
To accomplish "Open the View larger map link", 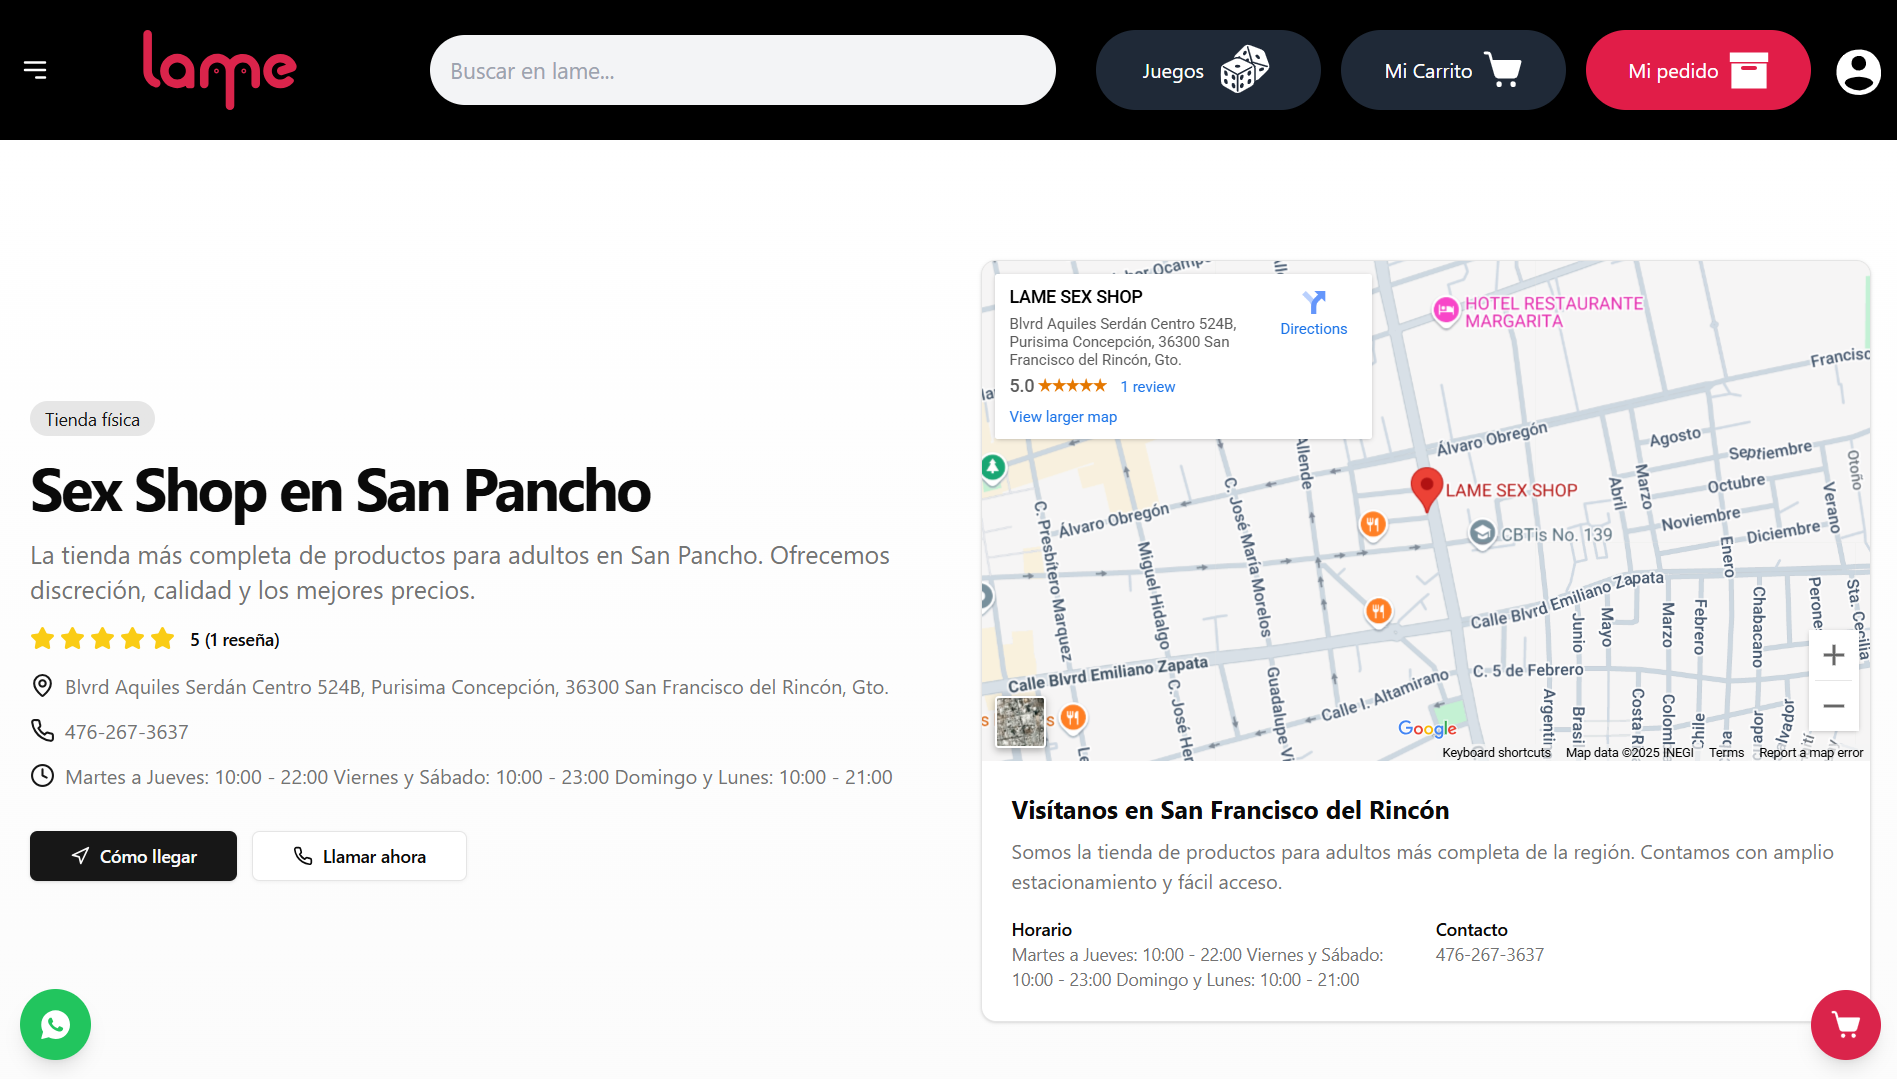I will 1063,417.
